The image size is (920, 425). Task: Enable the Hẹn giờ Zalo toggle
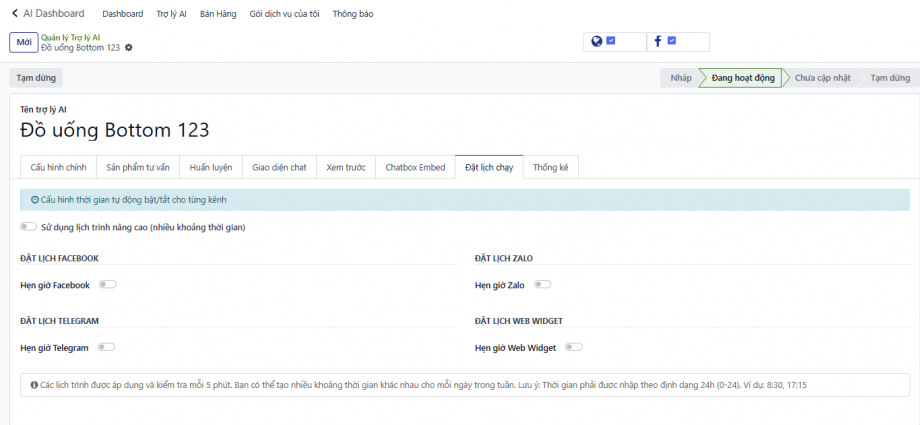[x=542, y=285]
